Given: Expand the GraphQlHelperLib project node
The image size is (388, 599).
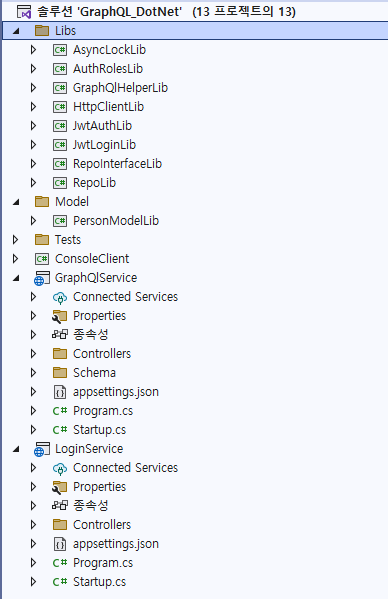Looking at the screenshot, I should [34, 88].
